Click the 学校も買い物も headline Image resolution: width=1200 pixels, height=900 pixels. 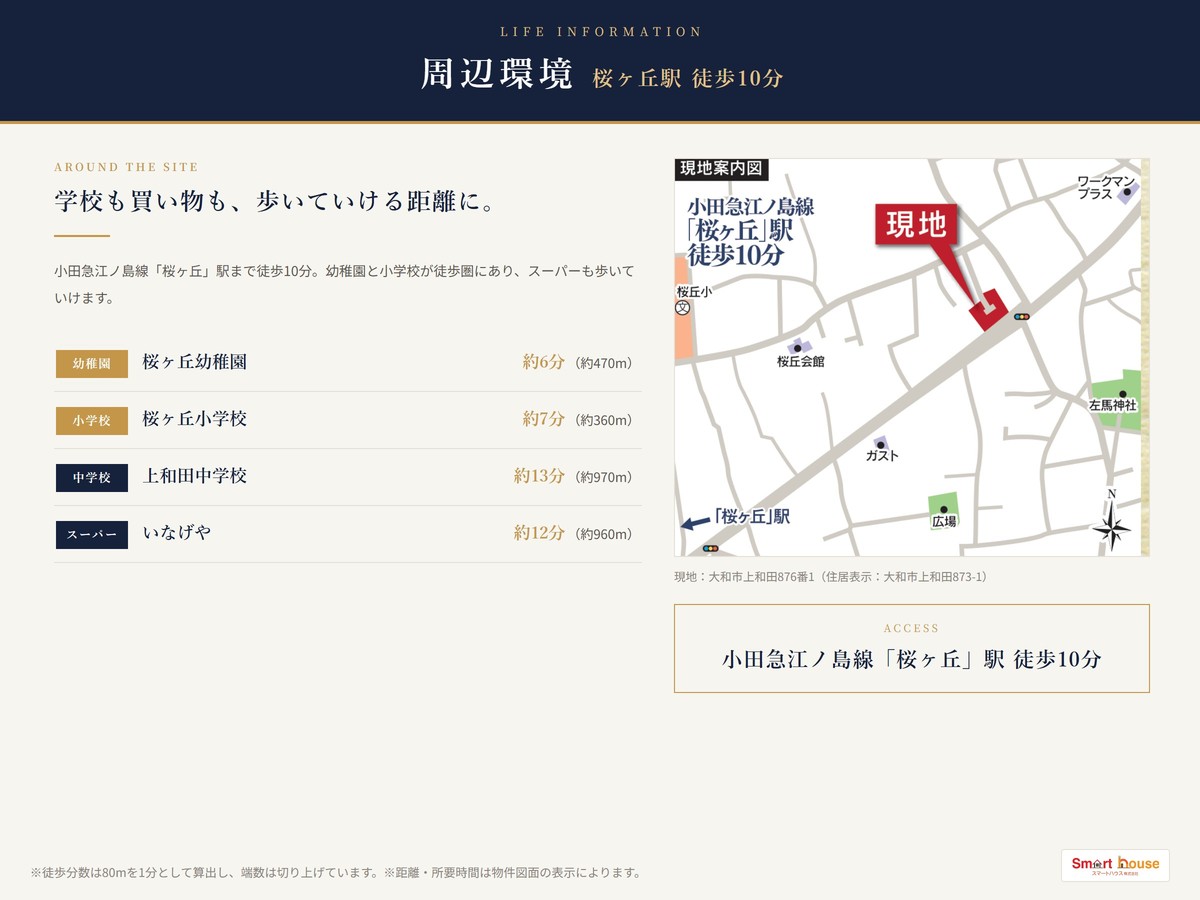coord(275,202)
